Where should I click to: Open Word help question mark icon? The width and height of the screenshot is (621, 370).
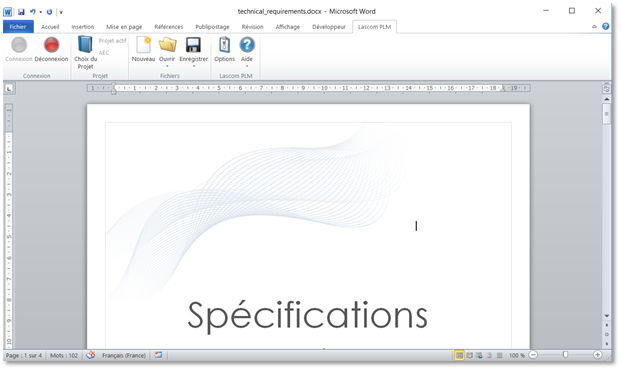point(606,26)
